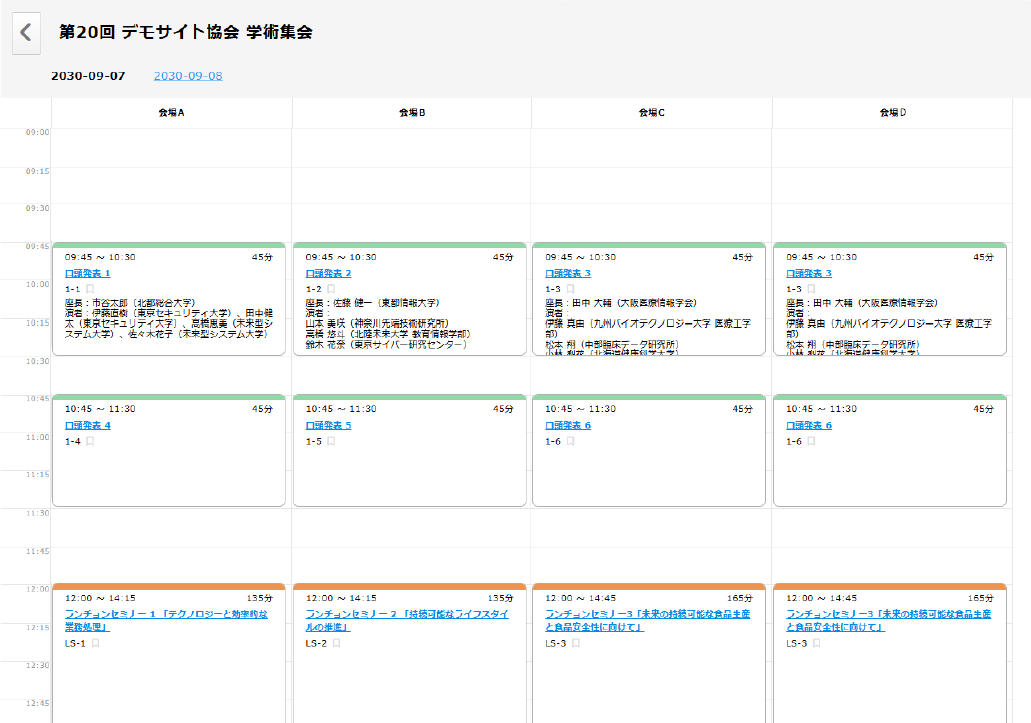Click the bookmark icon next to LS-2
The height and width of the screenshot is (723, 1031).
click(335, 643)
